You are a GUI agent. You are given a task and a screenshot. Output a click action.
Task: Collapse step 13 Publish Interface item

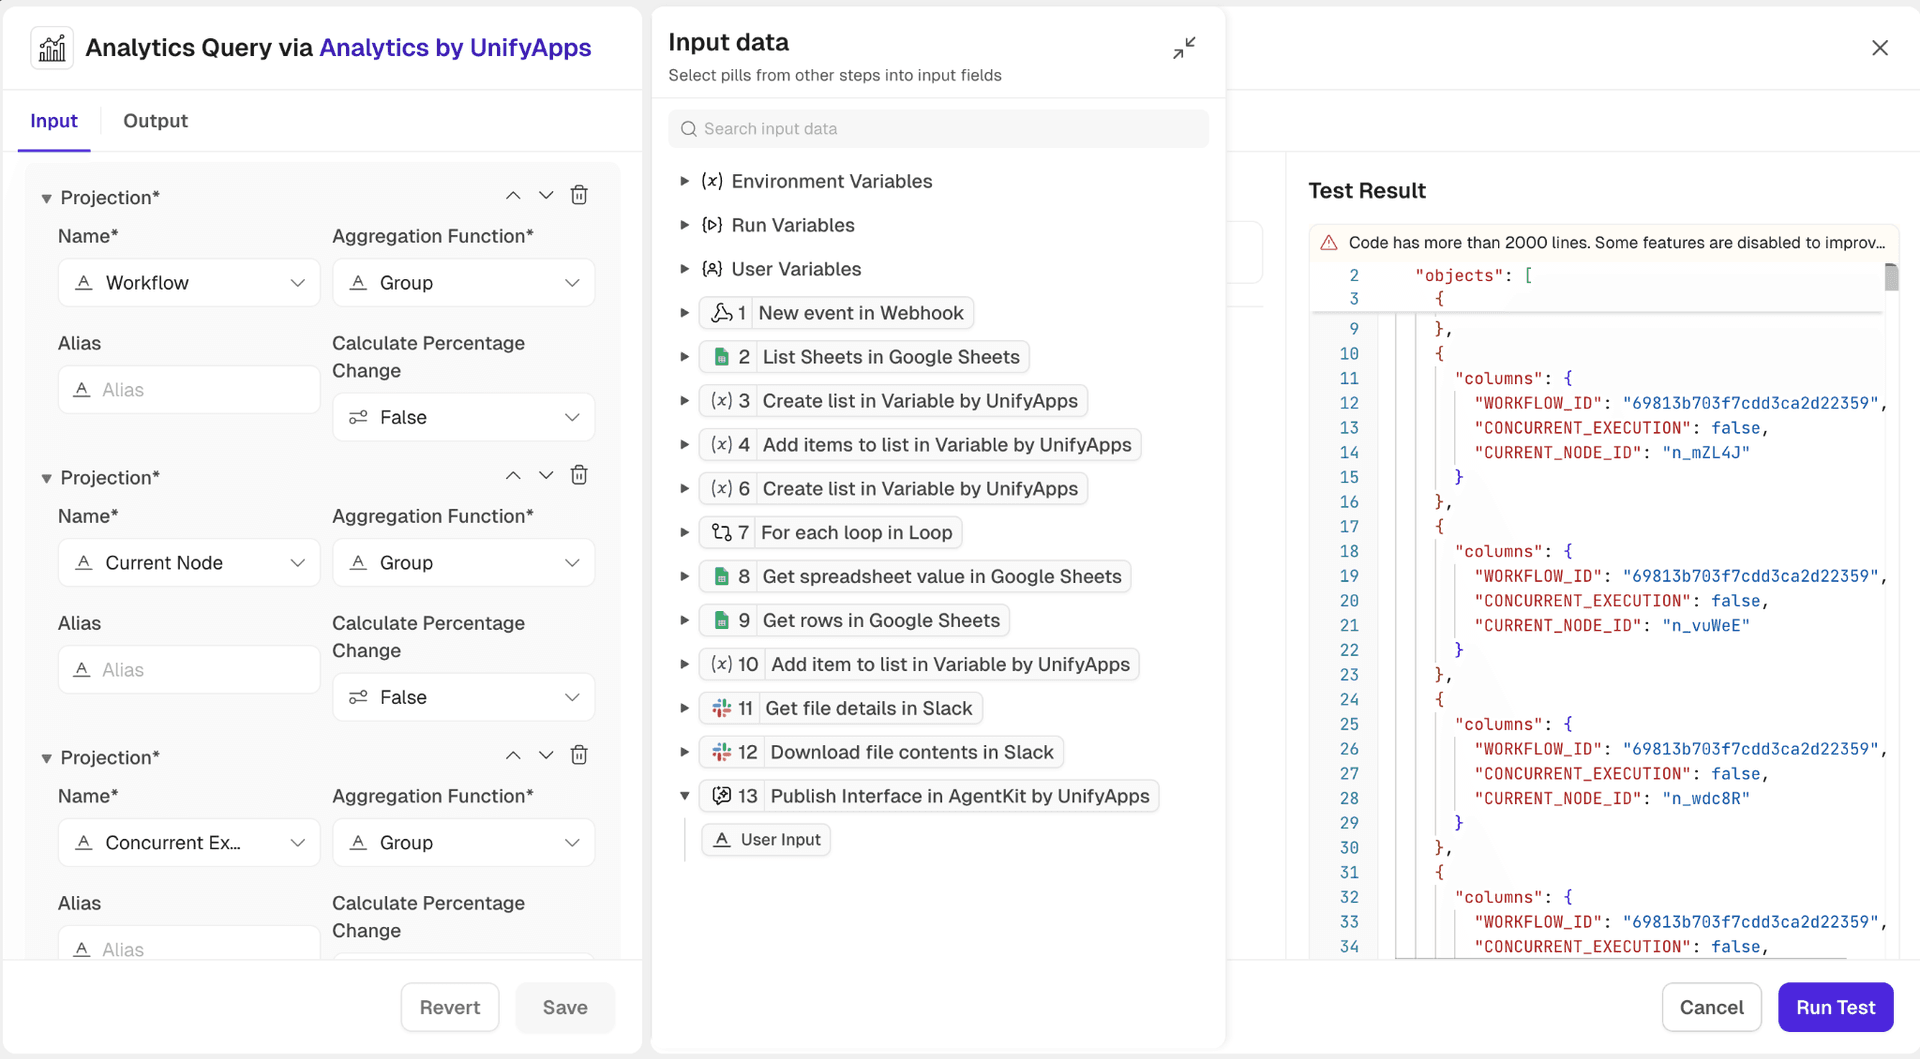tap(685, 796)
